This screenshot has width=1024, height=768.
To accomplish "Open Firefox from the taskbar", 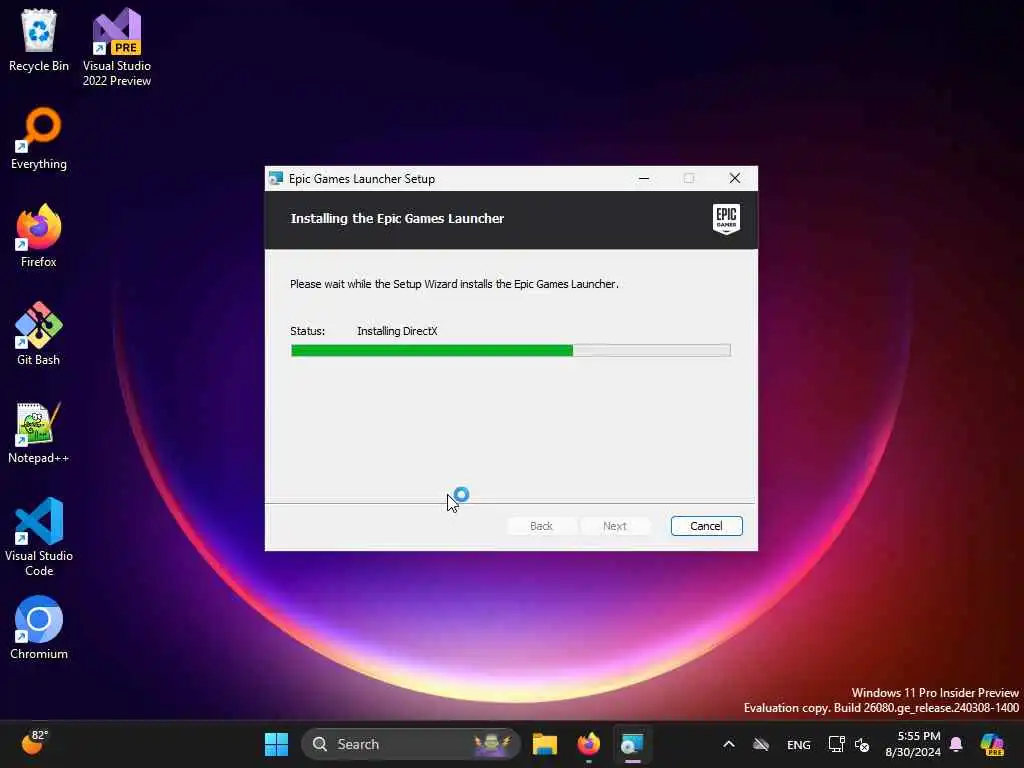I will (588, 744).
